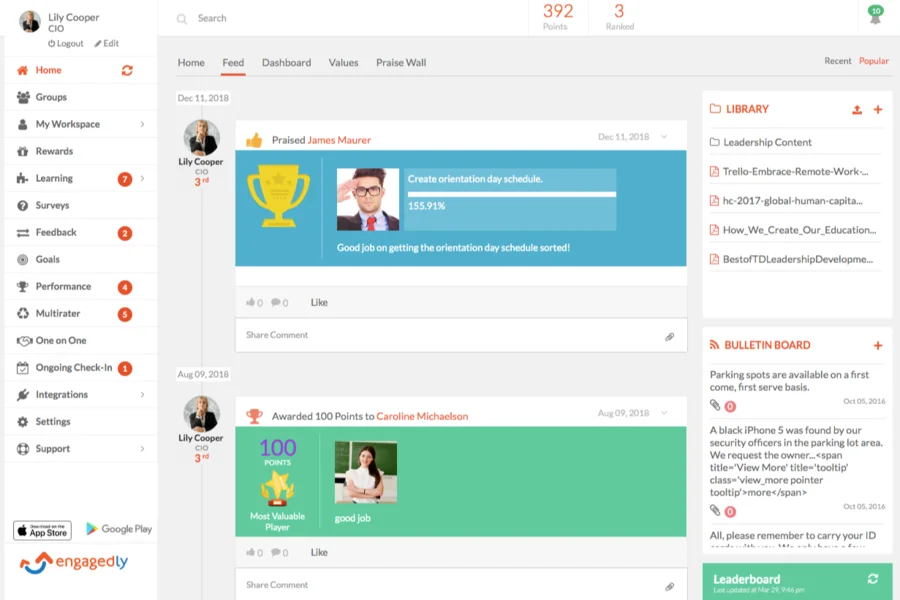Switch to the Home tab
The image size is (900, 600).
pyautogui.click(x=191, y=63)
